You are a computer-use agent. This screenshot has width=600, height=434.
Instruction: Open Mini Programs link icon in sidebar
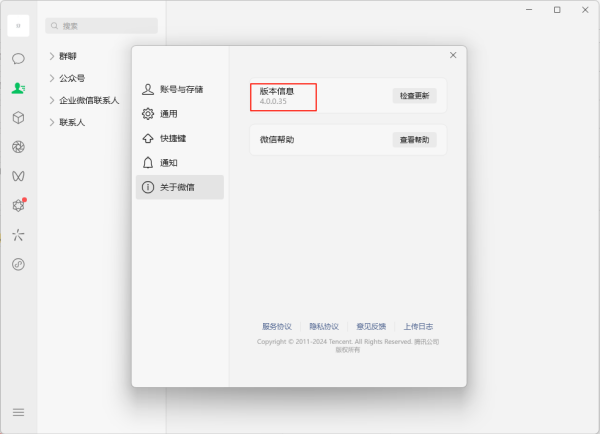click(18, 264)
